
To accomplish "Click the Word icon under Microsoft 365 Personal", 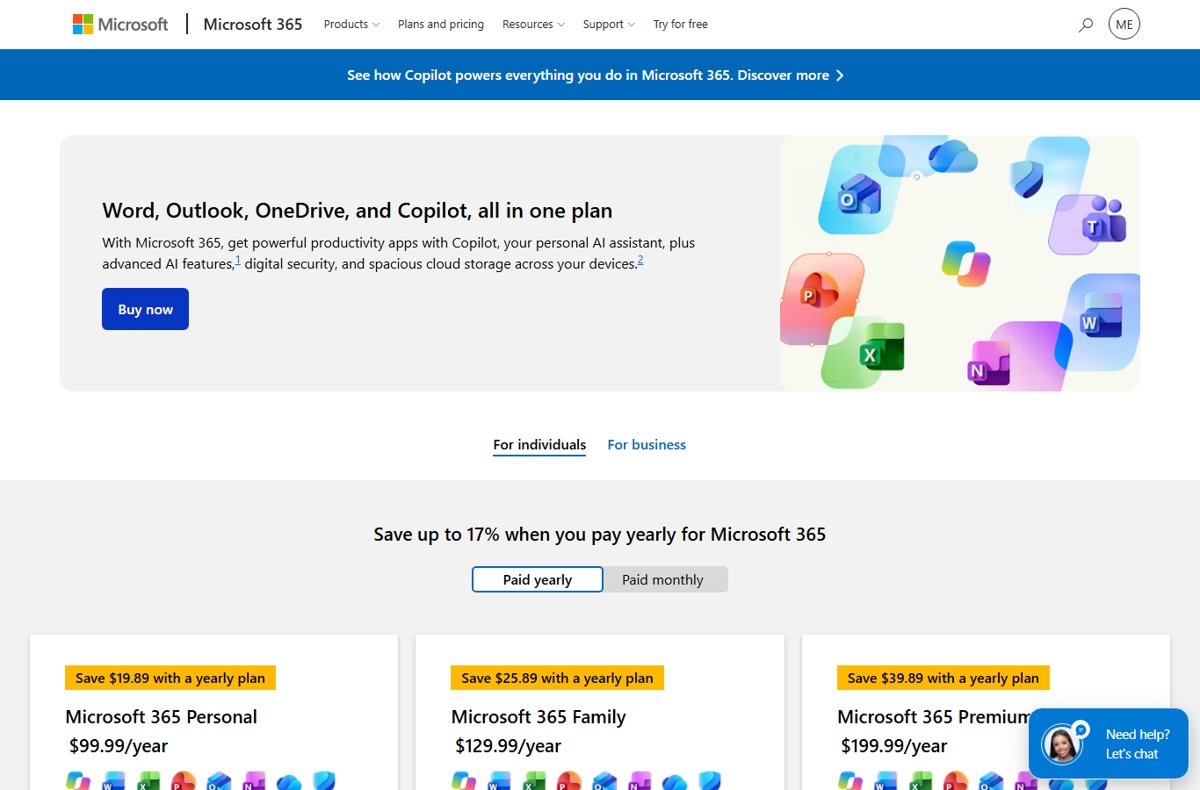I will pyautogui.click(x=113, y=781).
